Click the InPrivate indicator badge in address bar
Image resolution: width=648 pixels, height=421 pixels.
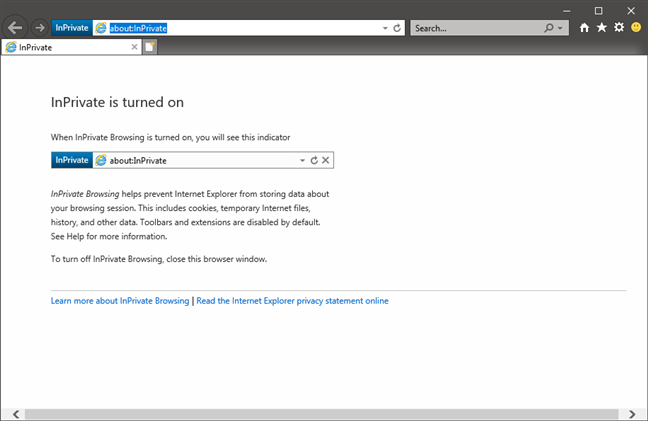coord(72,28)
